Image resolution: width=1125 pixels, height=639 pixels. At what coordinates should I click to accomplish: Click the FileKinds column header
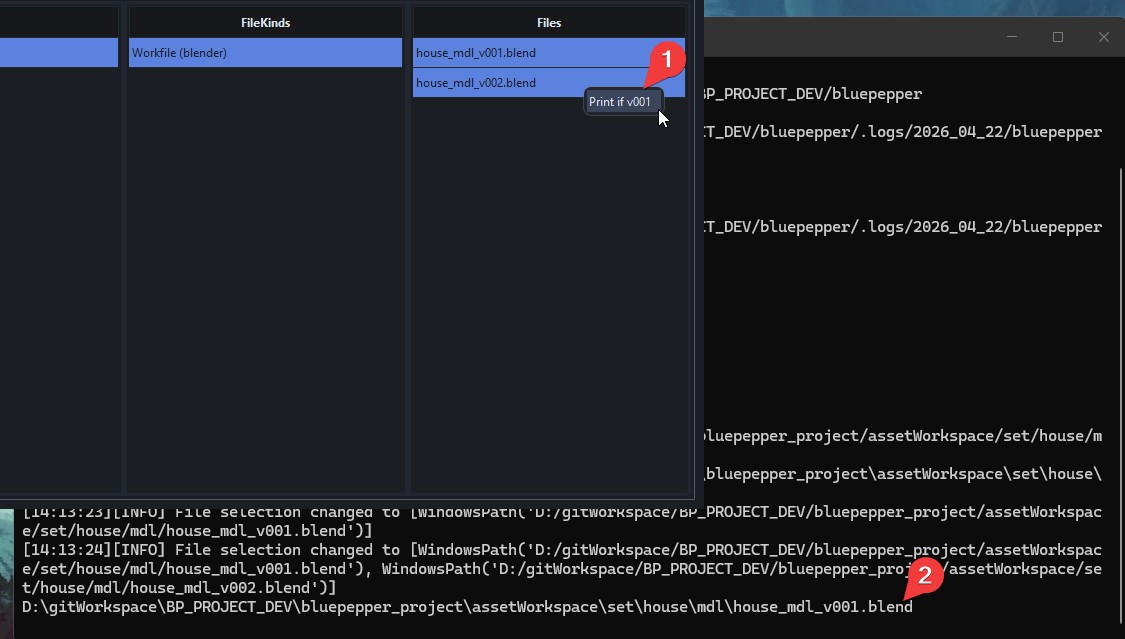tap(265, 23)
